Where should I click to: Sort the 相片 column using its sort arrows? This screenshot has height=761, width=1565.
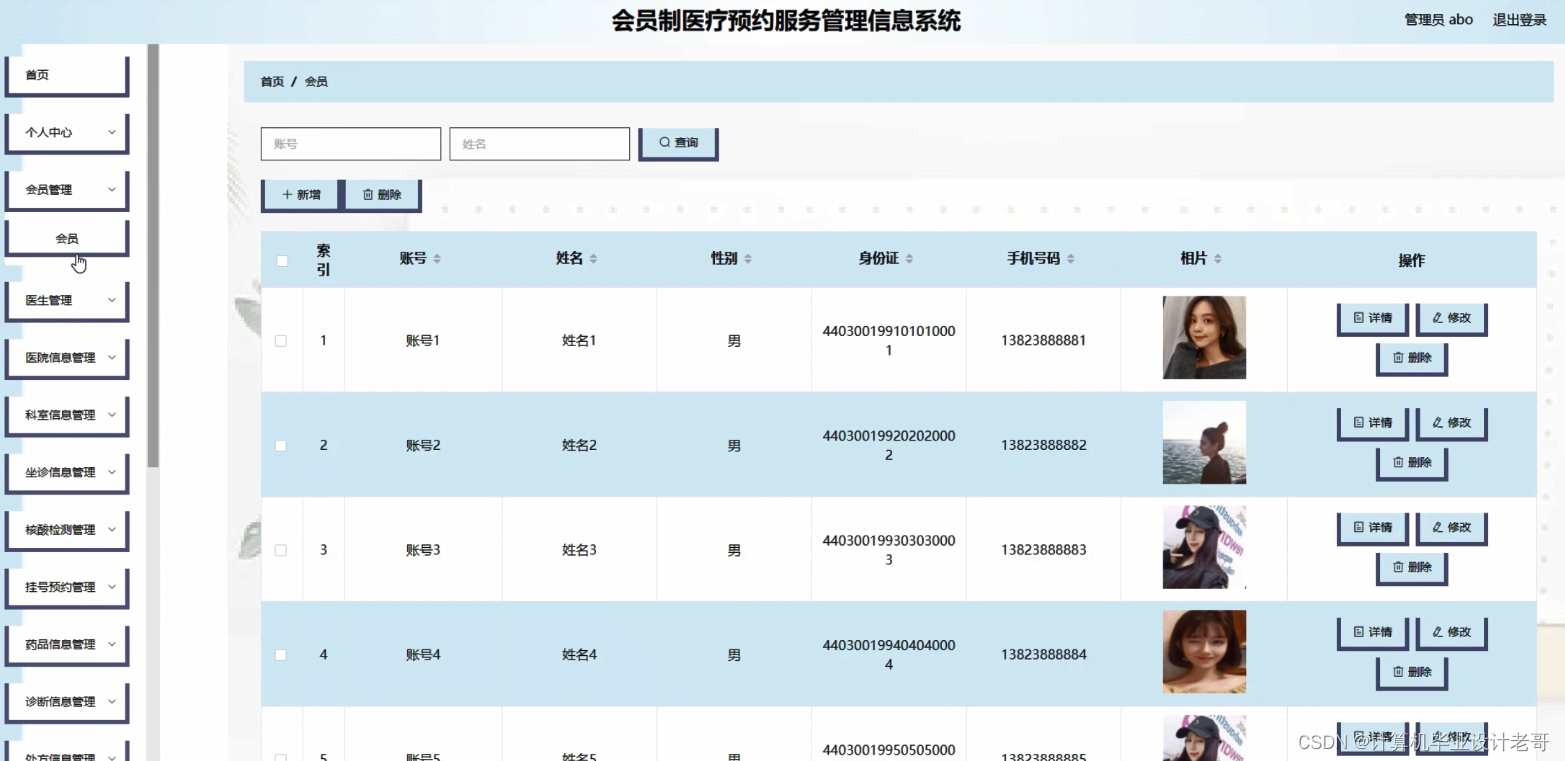1218,259
